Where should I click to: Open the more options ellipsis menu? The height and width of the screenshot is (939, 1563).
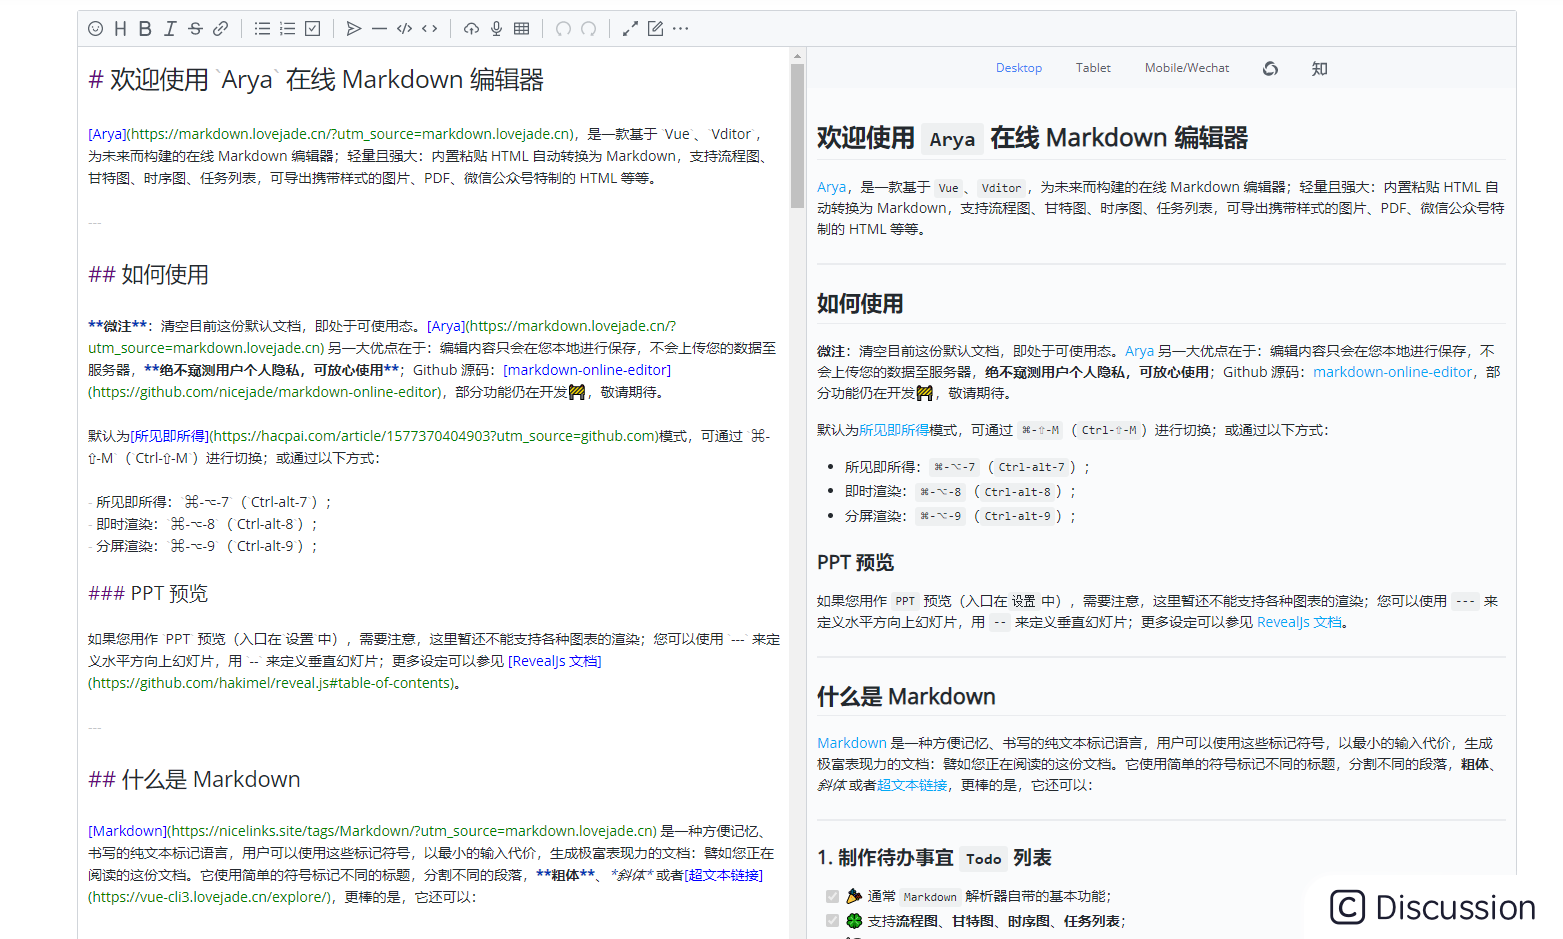681,29
